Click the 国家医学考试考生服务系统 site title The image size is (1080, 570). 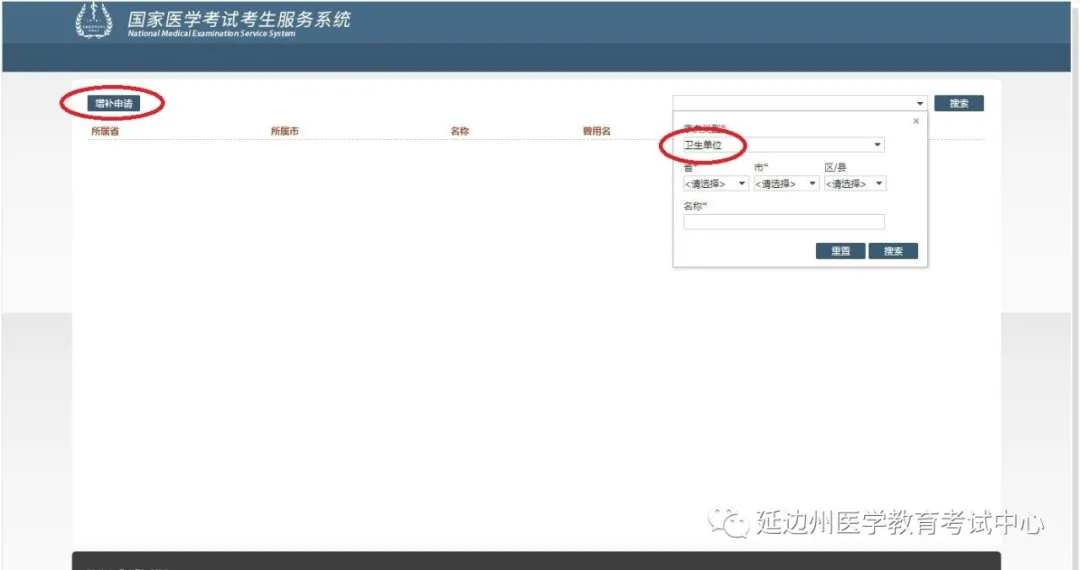click(x=239, y=18)
